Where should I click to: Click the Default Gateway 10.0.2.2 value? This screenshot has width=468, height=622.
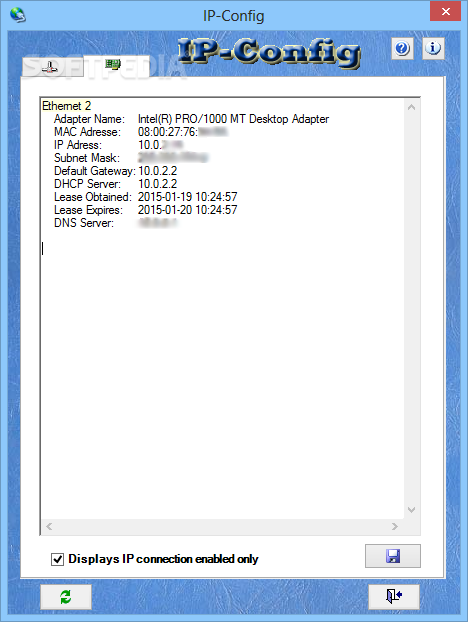157,171
